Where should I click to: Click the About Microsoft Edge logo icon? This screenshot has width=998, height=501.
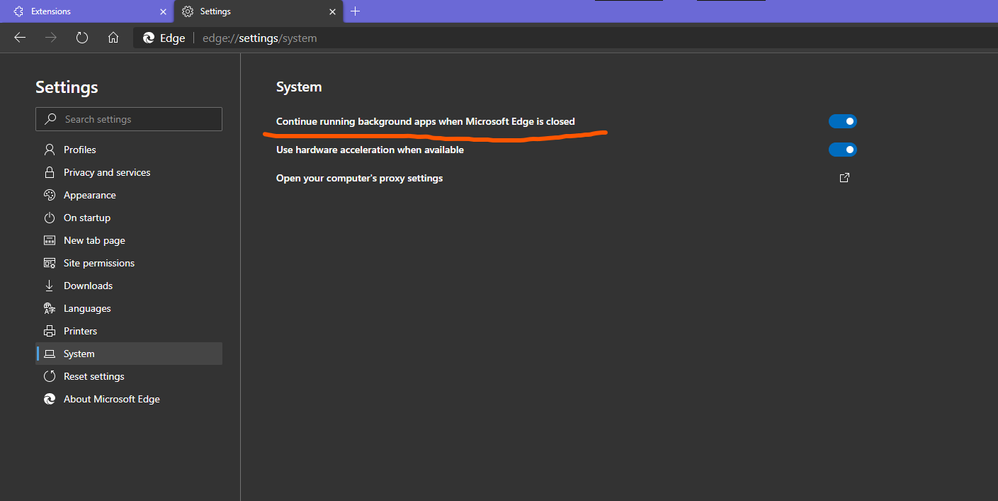[x=49, y=399]
